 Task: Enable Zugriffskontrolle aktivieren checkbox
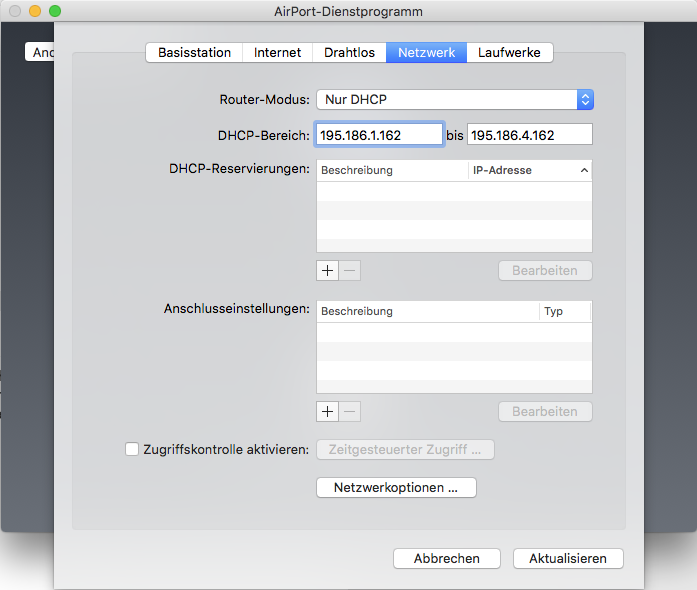click(132, 450)
